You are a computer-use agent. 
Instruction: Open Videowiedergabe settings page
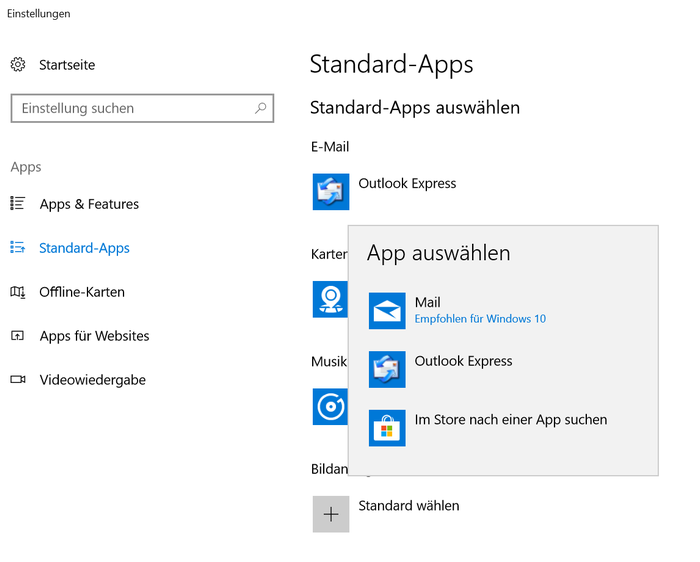92,380
